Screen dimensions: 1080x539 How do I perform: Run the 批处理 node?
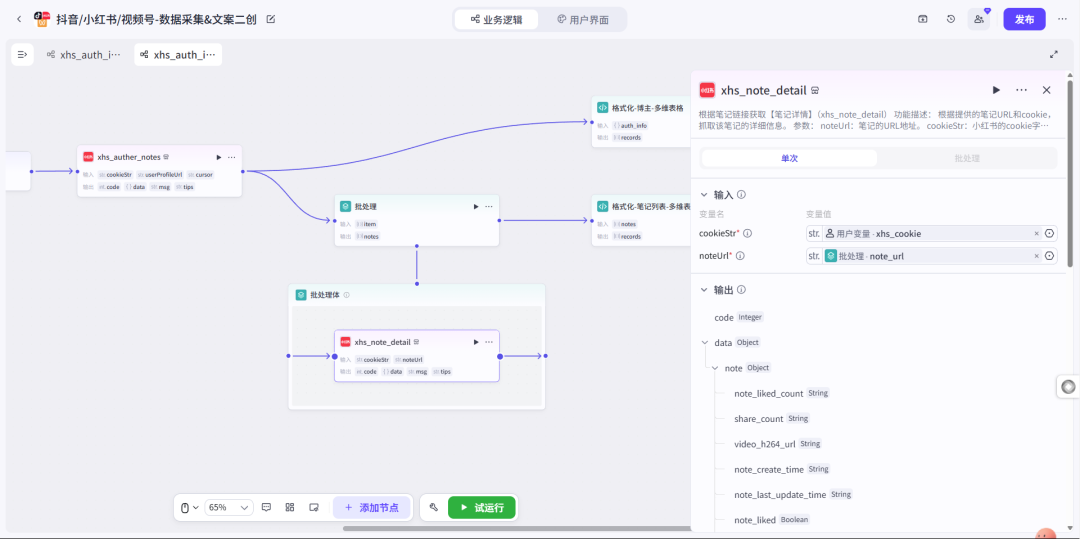[475, 207]
